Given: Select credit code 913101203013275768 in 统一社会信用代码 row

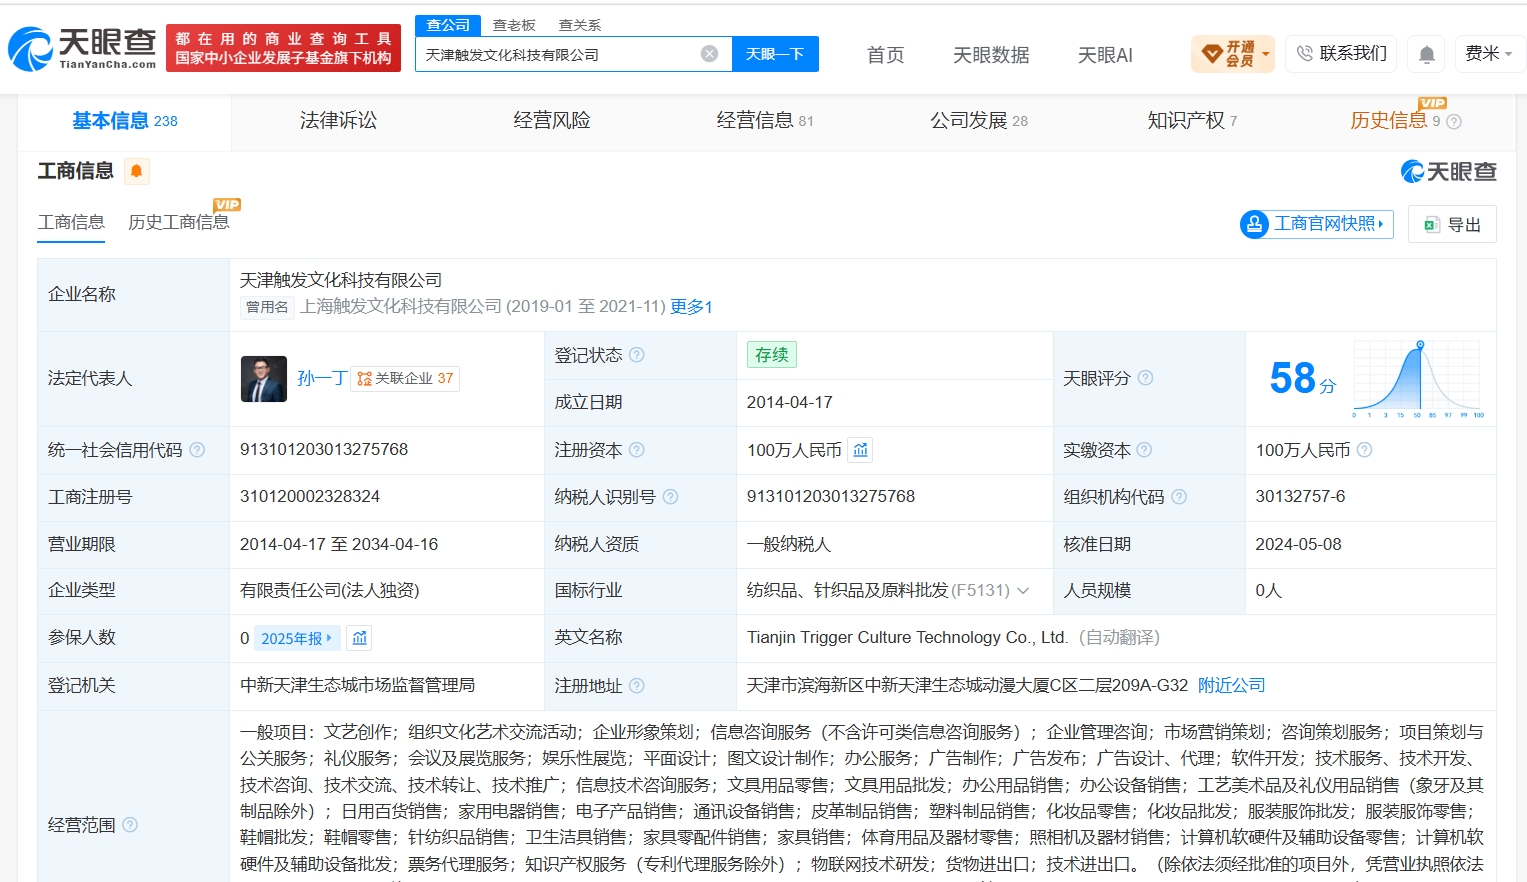Looking at the screenshot, I should point(324,449).
